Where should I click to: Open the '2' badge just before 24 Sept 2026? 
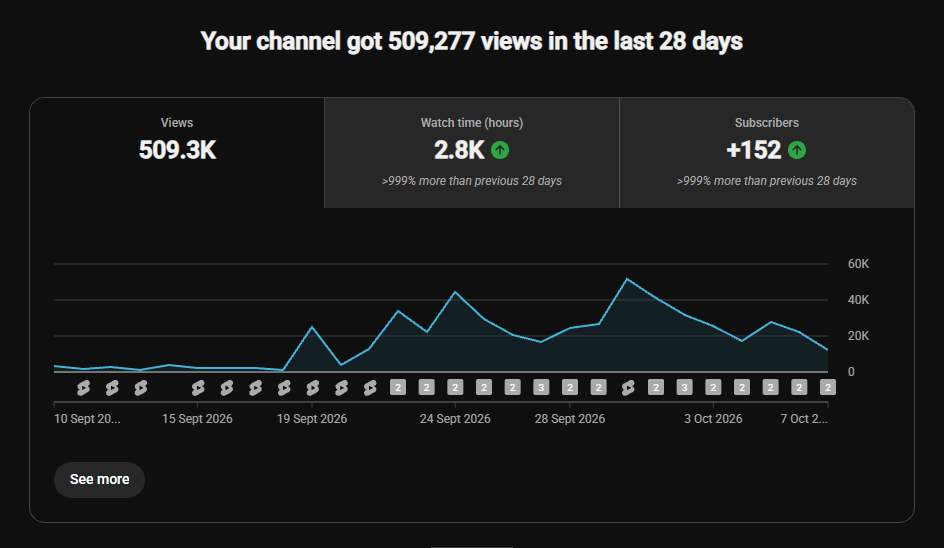[x=427, y=387]
